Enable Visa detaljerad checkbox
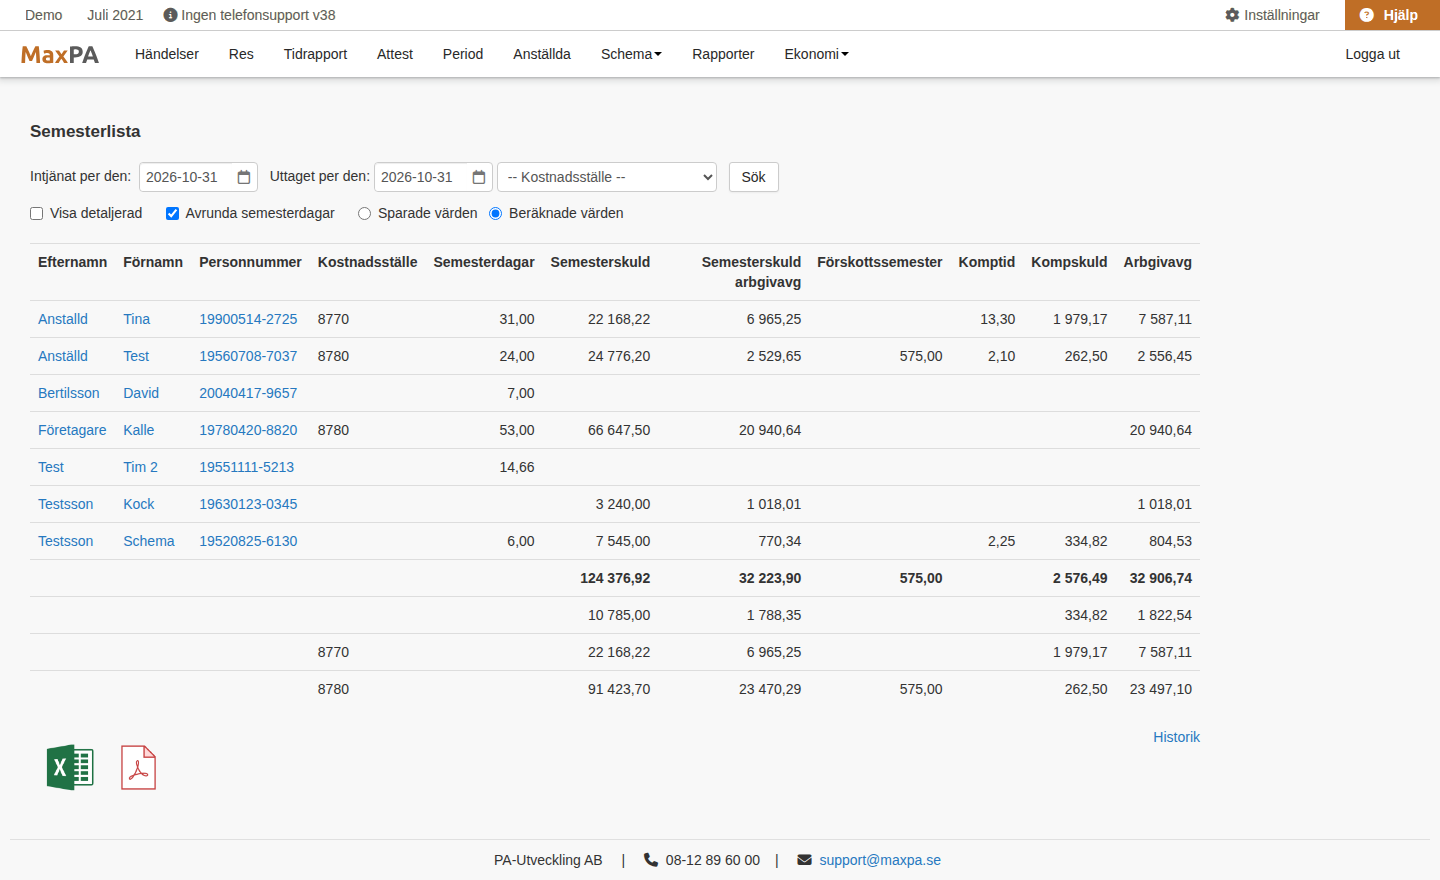 37,213
